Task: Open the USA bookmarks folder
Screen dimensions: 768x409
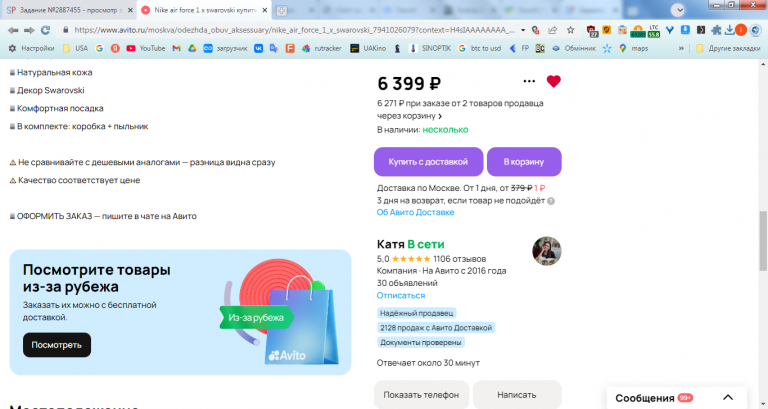Action: tap(75, 48)
